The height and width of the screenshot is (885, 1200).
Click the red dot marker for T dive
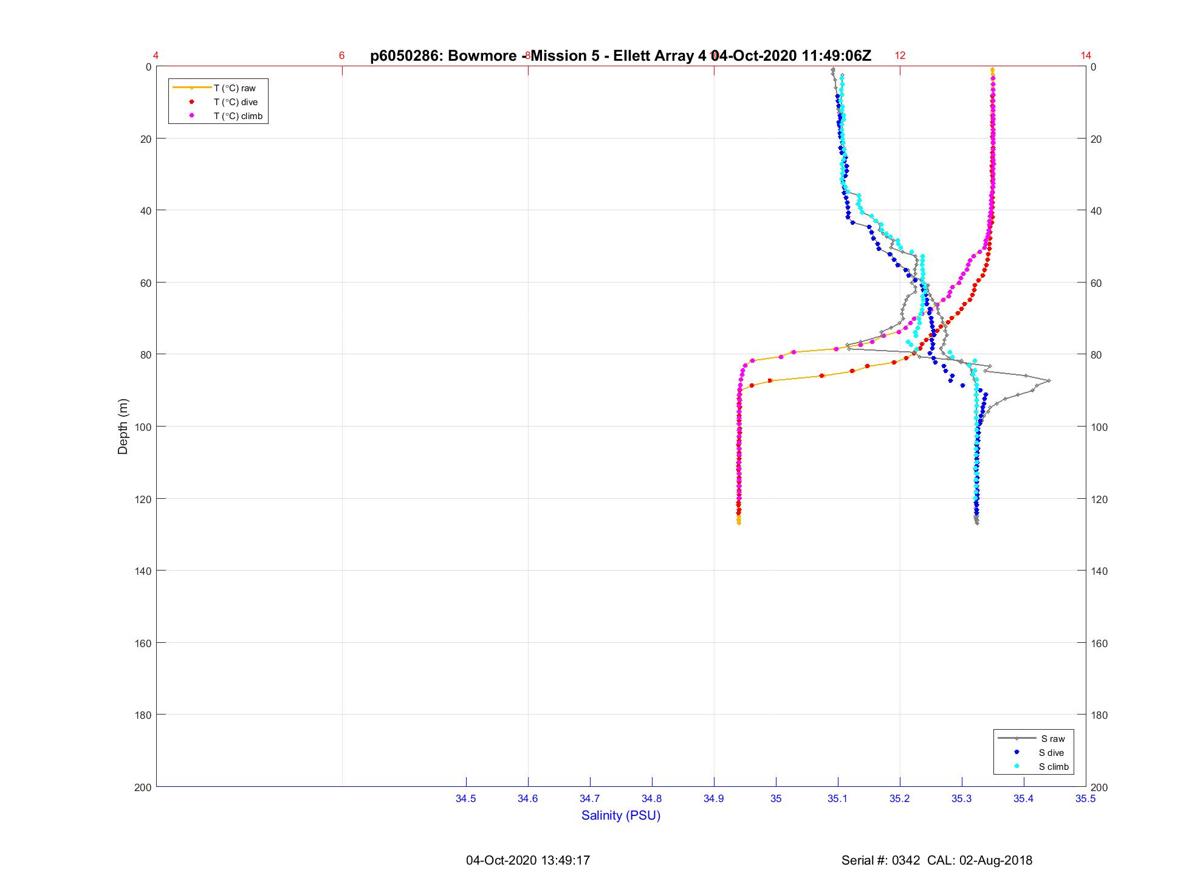point(191,102)
